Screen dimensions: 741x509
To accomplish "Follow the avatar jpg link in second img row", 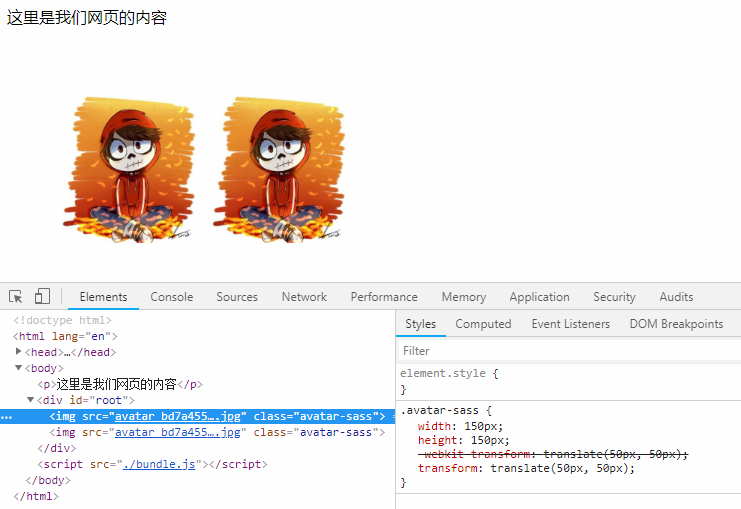I will (178, 432).
